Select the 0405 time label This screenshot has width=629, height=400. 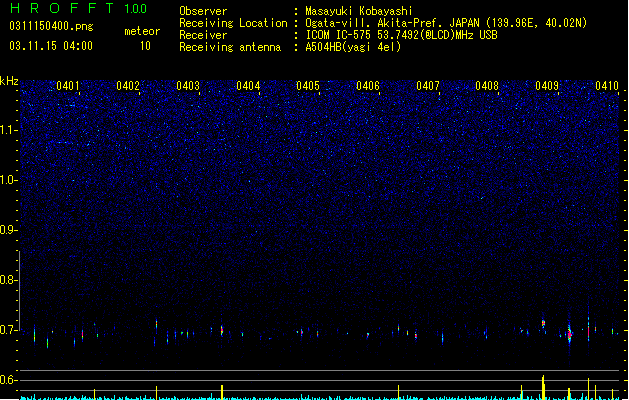pos(308,85)
